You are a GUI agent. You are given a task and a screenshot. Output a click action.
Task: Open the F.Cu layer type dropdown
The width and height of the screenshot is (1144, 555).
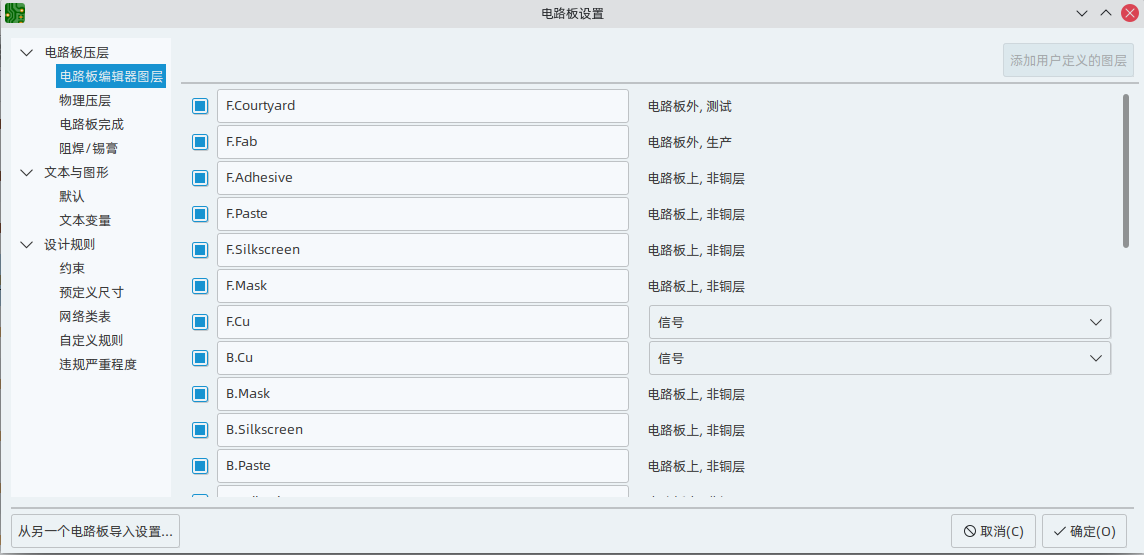pos(879,322)
